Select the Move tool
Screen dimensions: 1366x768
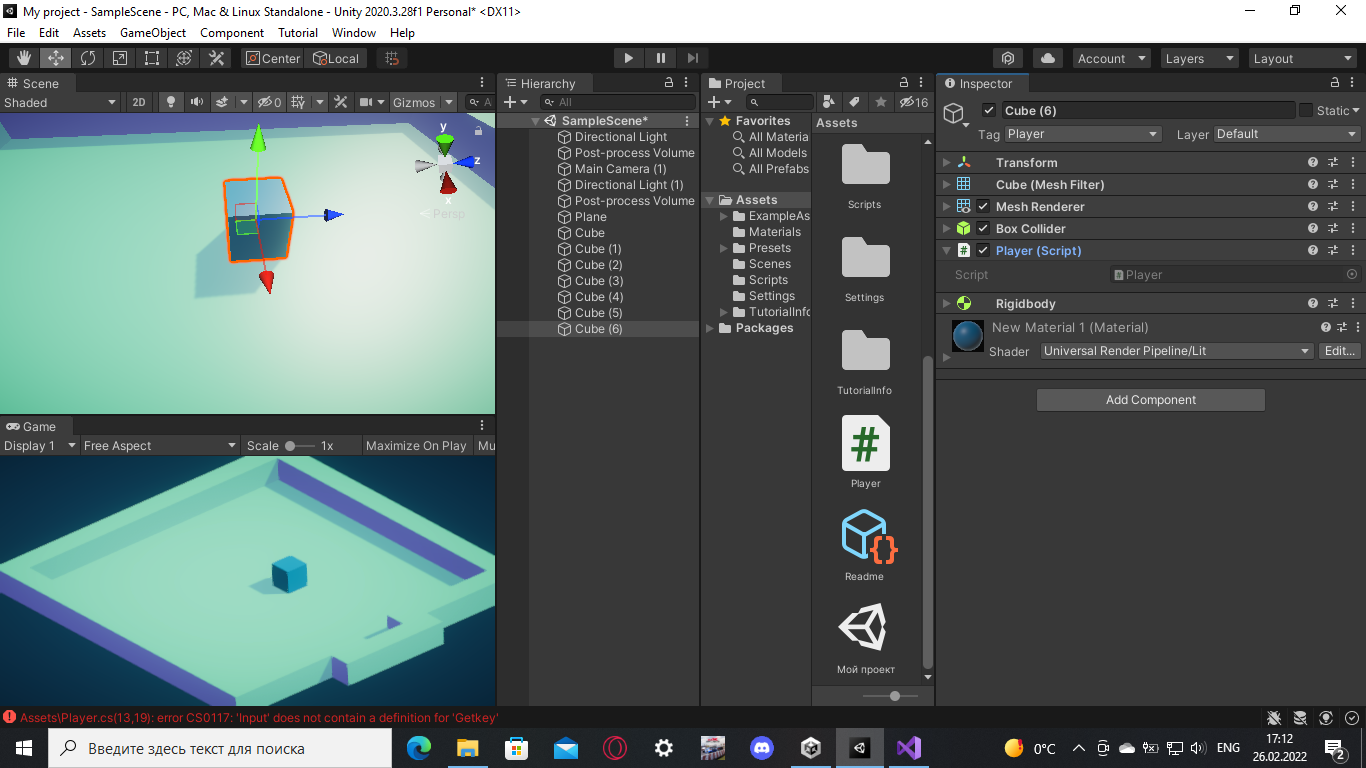56,58
